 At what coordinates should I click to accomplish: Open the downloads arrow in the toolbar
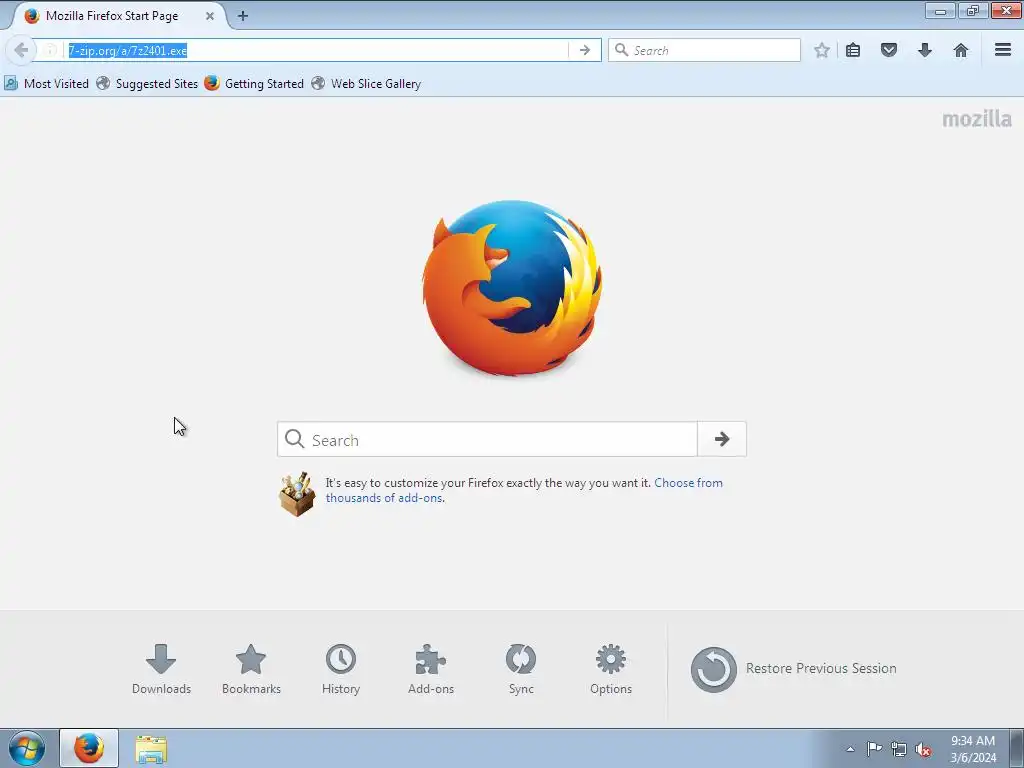(925, 50)
